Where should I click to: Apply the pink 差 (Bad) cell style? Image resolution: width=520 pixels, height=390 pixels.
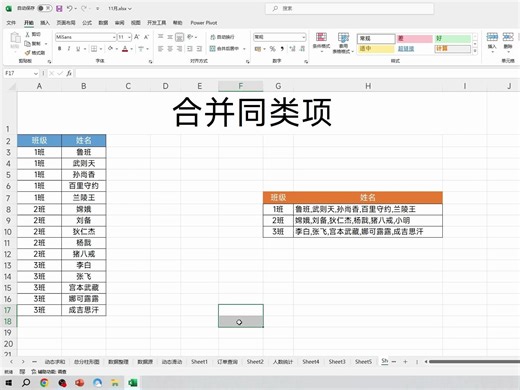point(414,39)
